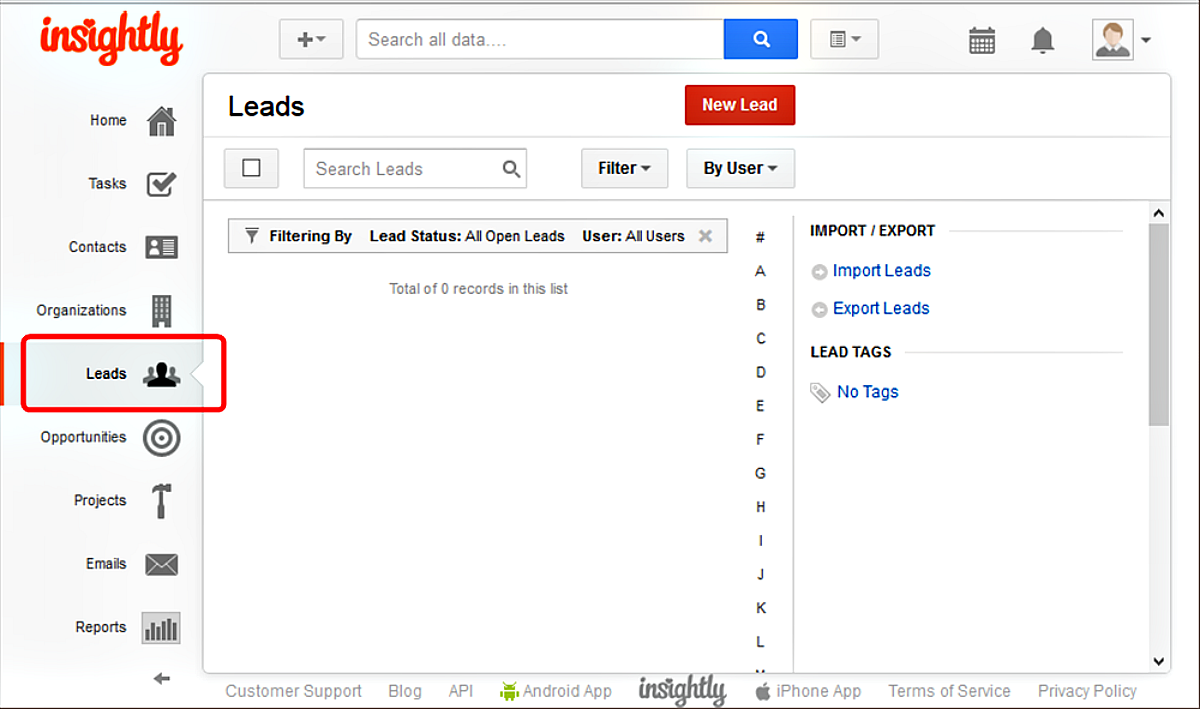The height and width of the screenshot is (709, 1200).
Task: Check notifications via the bell icon
Action: 1042,39
